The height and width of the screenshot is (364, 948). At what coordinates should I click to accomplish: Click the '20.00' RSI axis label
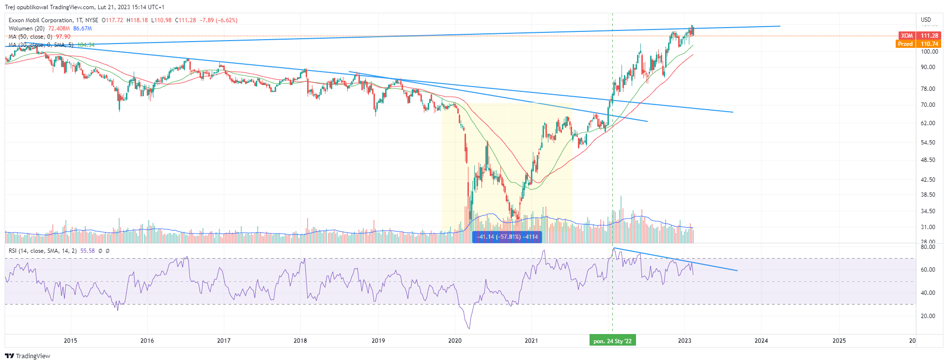[x=927, y=316]
